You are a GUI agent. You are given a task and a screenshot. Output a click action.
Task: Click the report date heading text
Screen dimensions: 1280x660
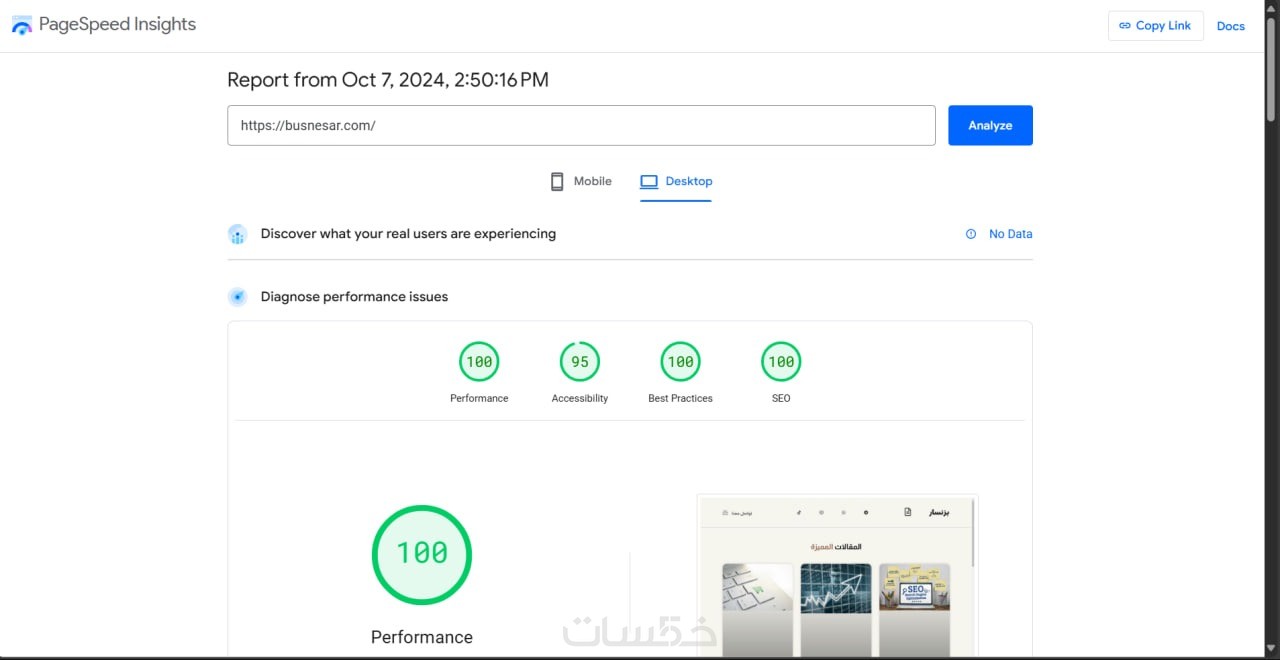(388, 80)
